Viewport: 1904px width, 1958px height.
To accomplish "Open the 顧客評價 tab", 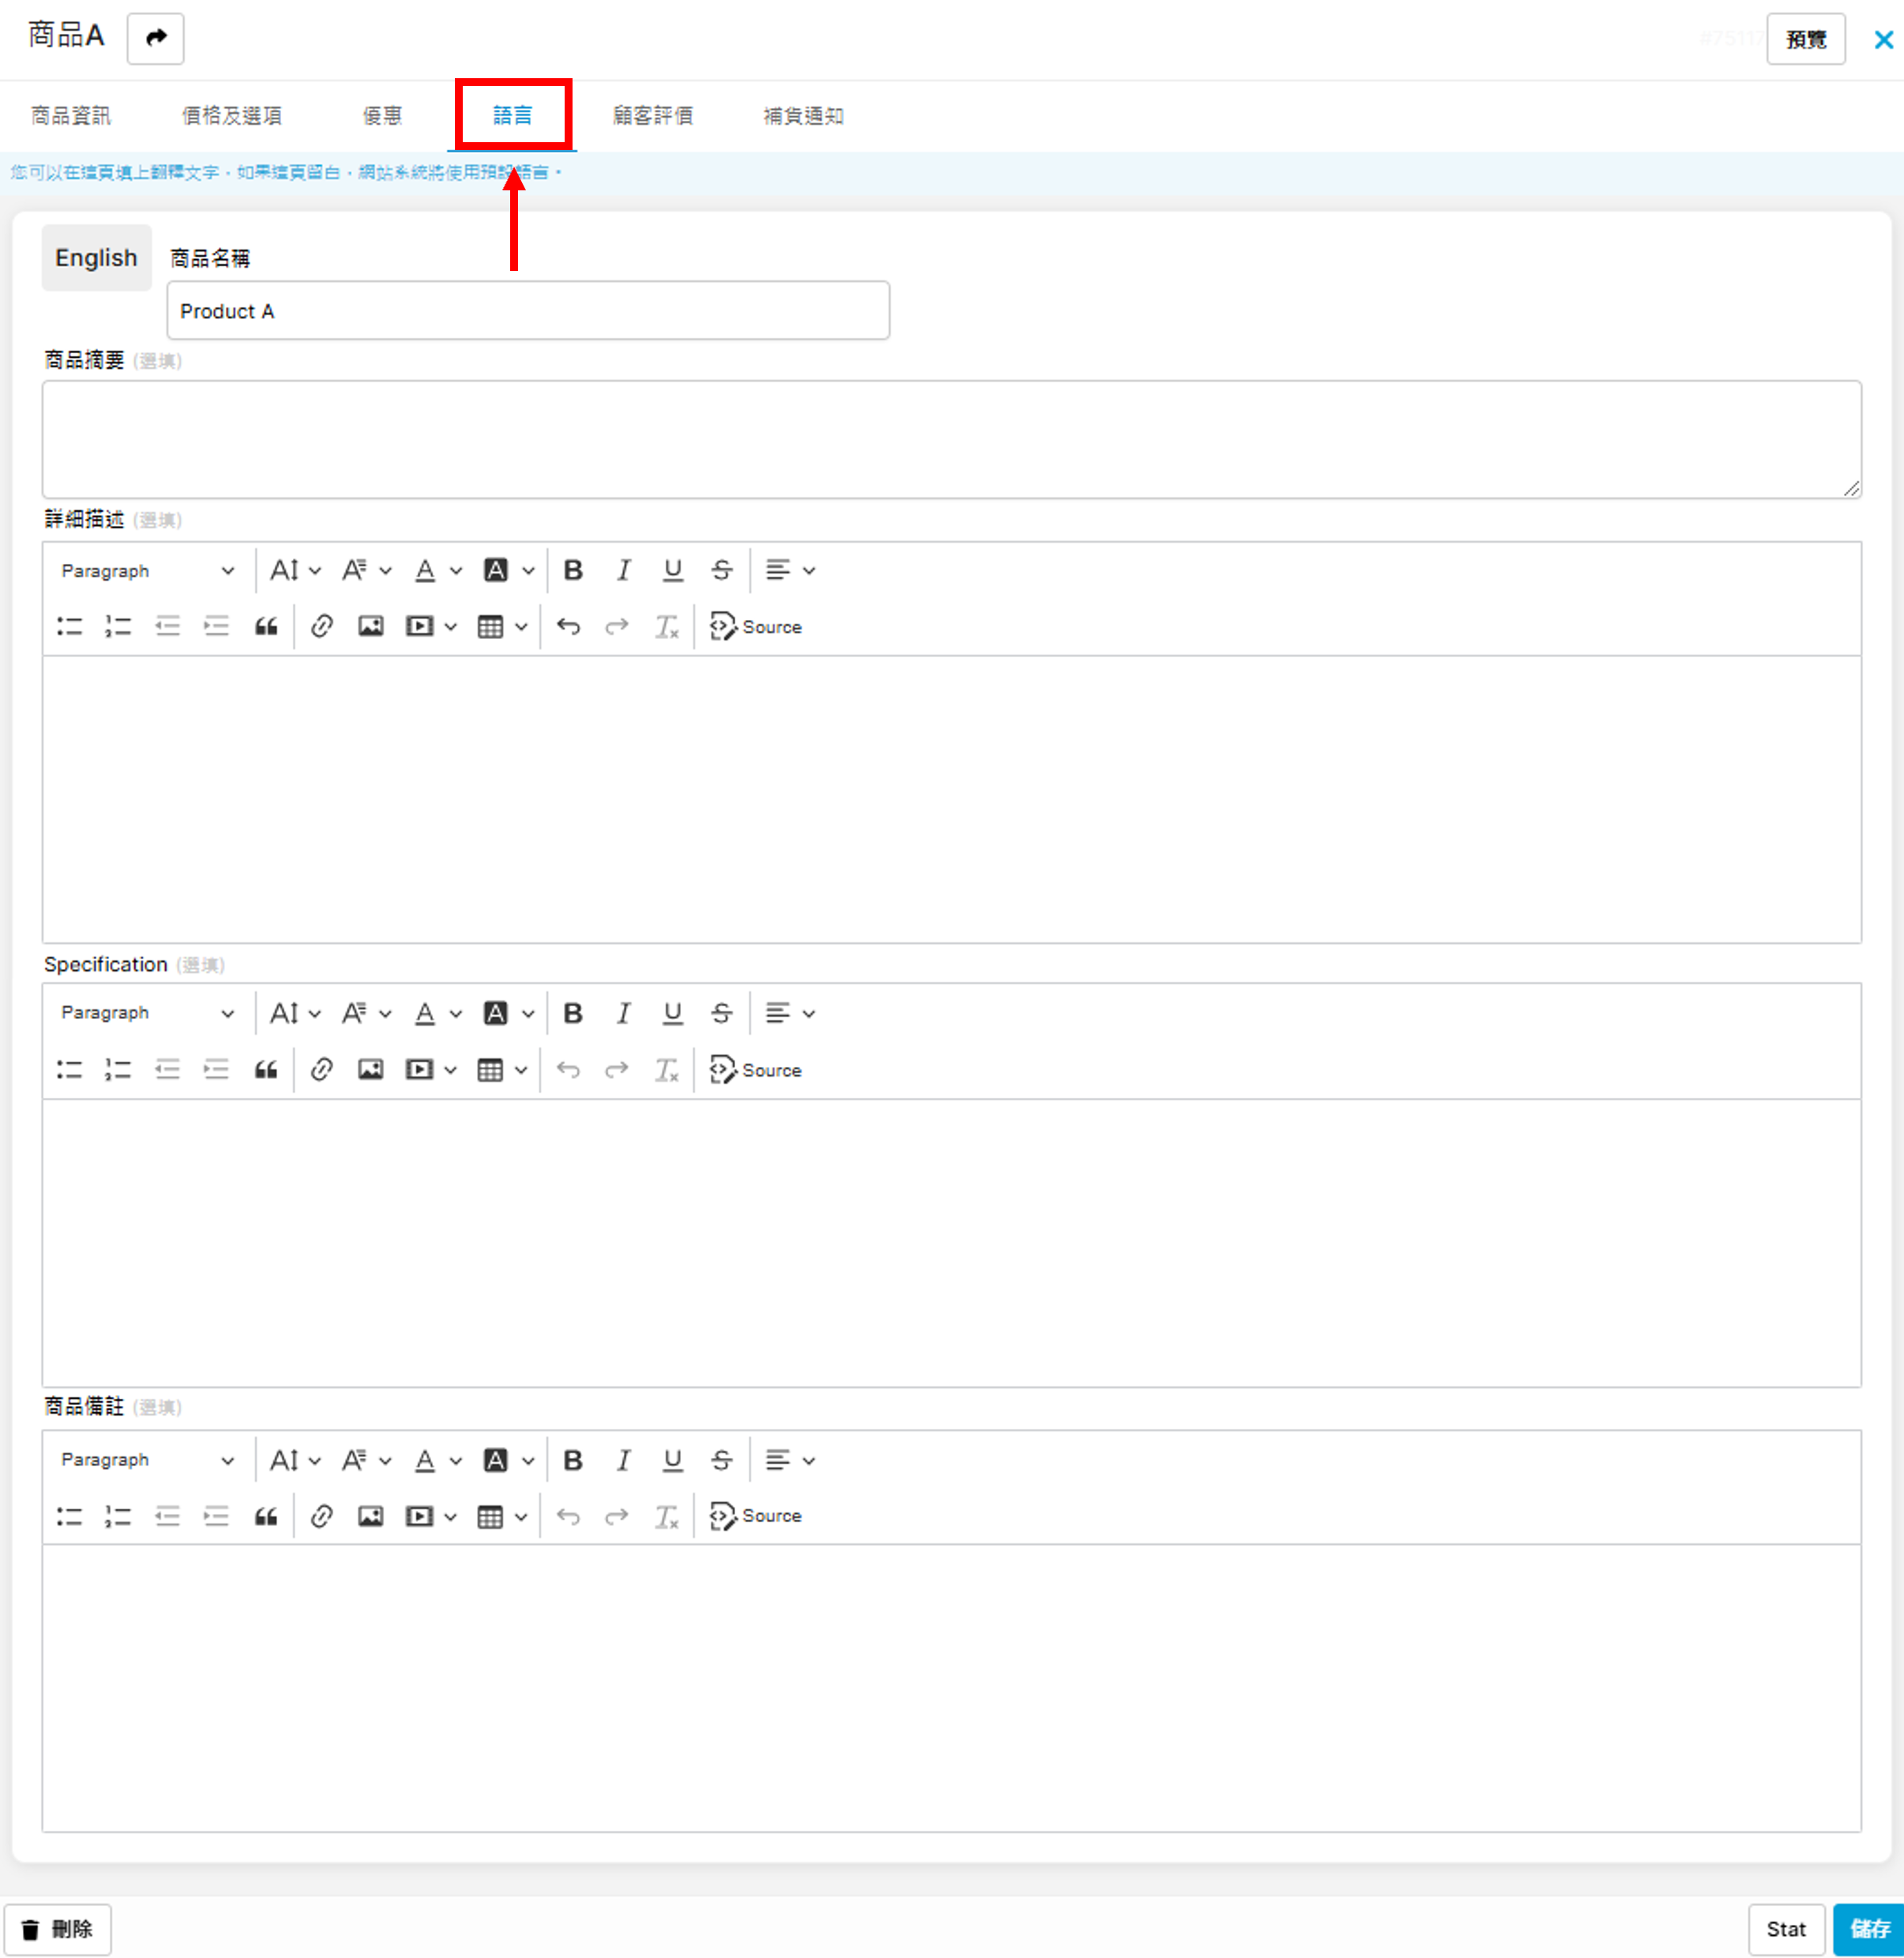I will click(652, 116).
